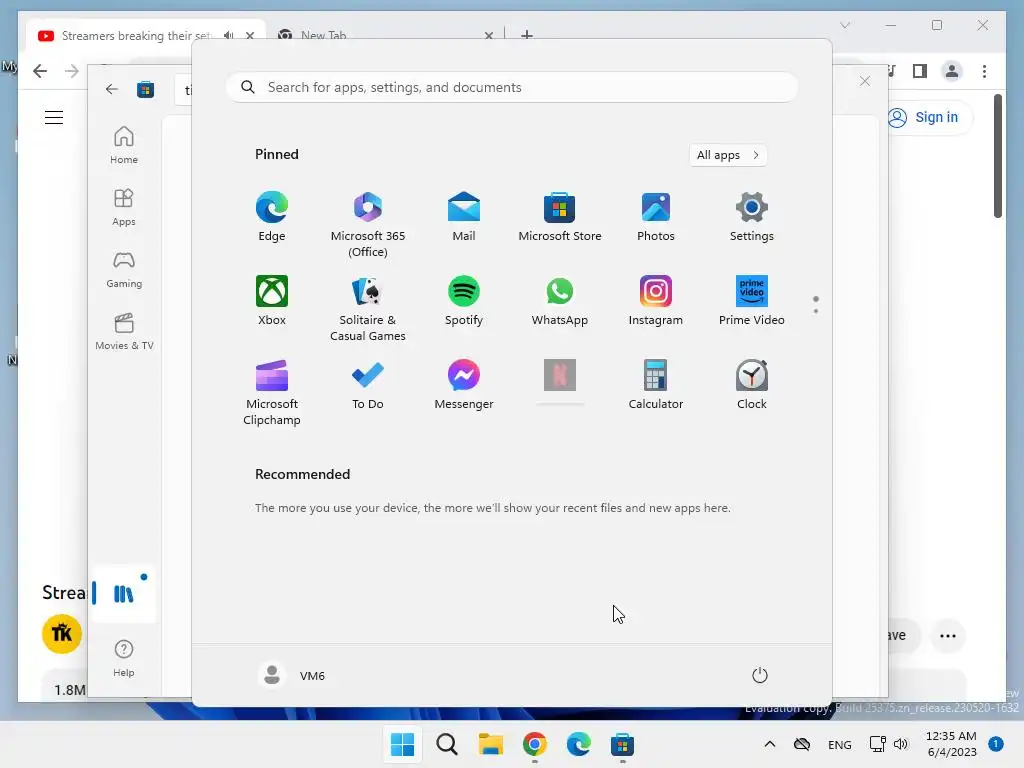Toggle Chrome side panel button

pos(920,71)
